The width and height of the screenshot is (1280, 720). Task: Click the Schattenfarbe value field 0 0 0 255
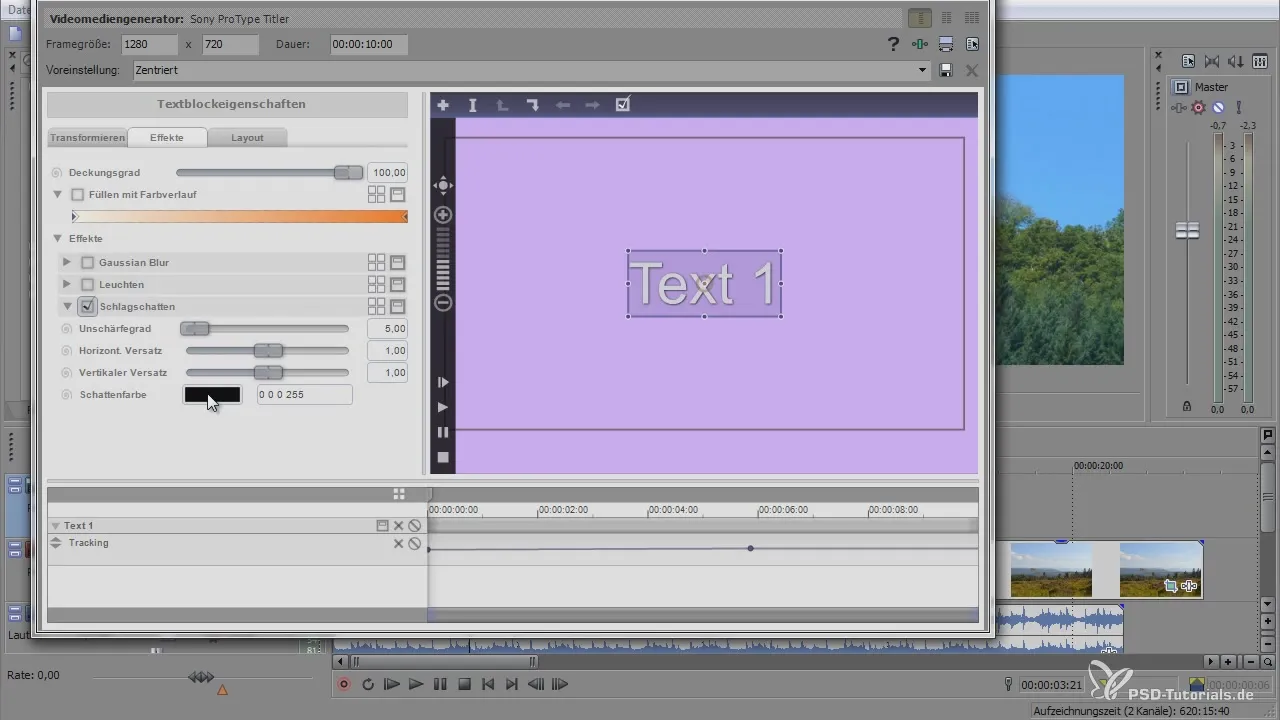pos(305,395)
